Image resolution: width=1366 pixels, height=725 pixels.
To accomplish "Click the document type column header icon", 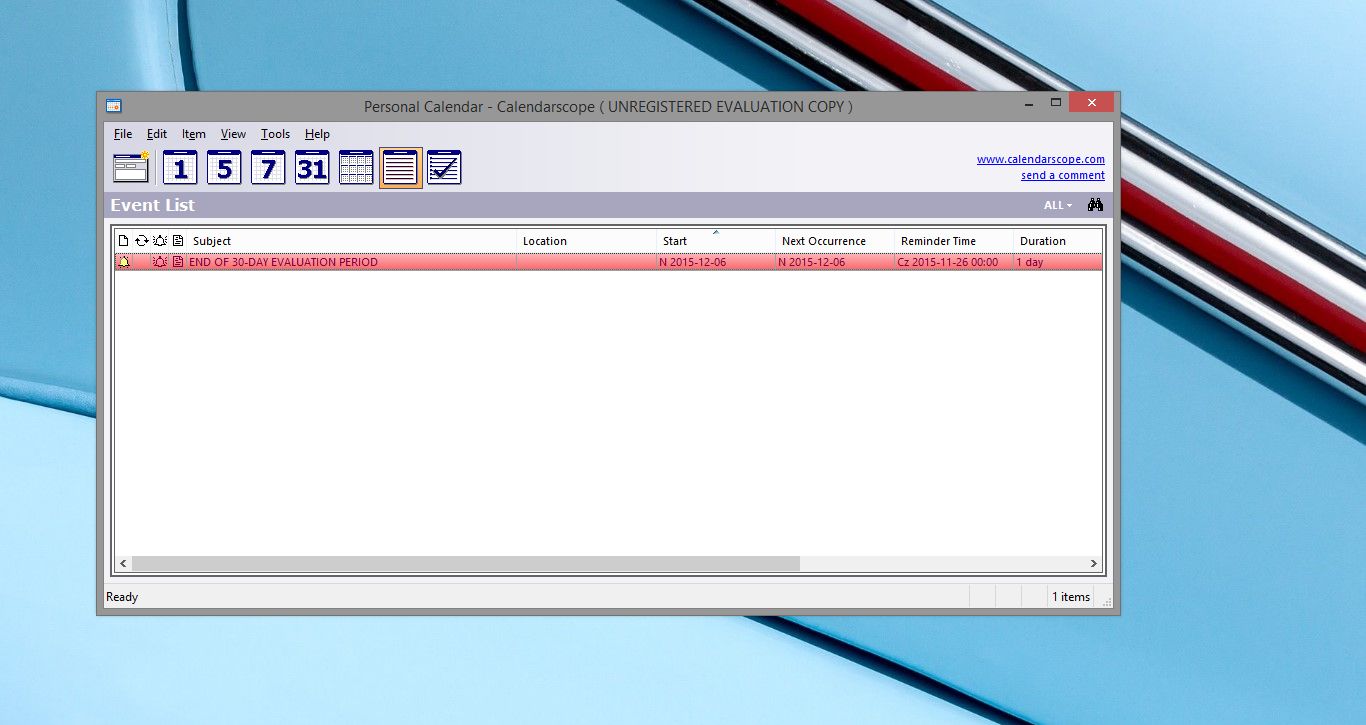I will click(124, 241).
